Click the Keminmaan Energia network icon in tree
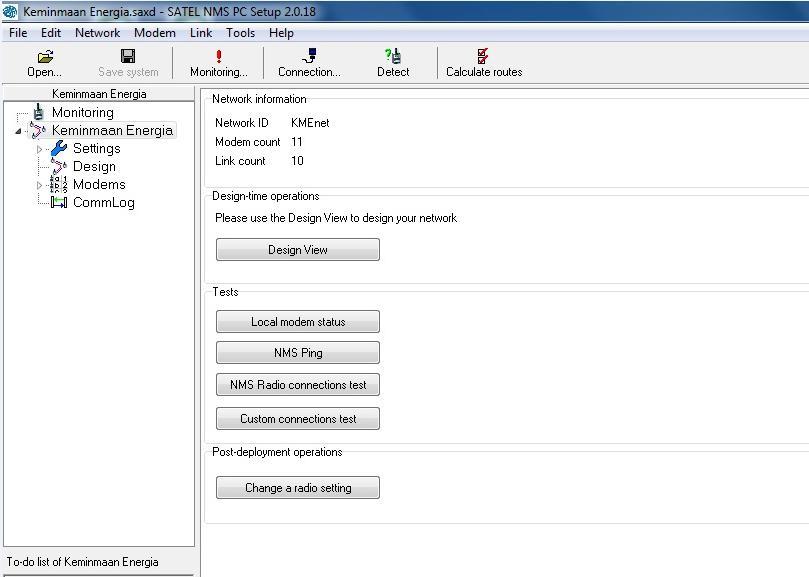Image resolution: width=809 pixels, height=577 pixels. (38, 130)
